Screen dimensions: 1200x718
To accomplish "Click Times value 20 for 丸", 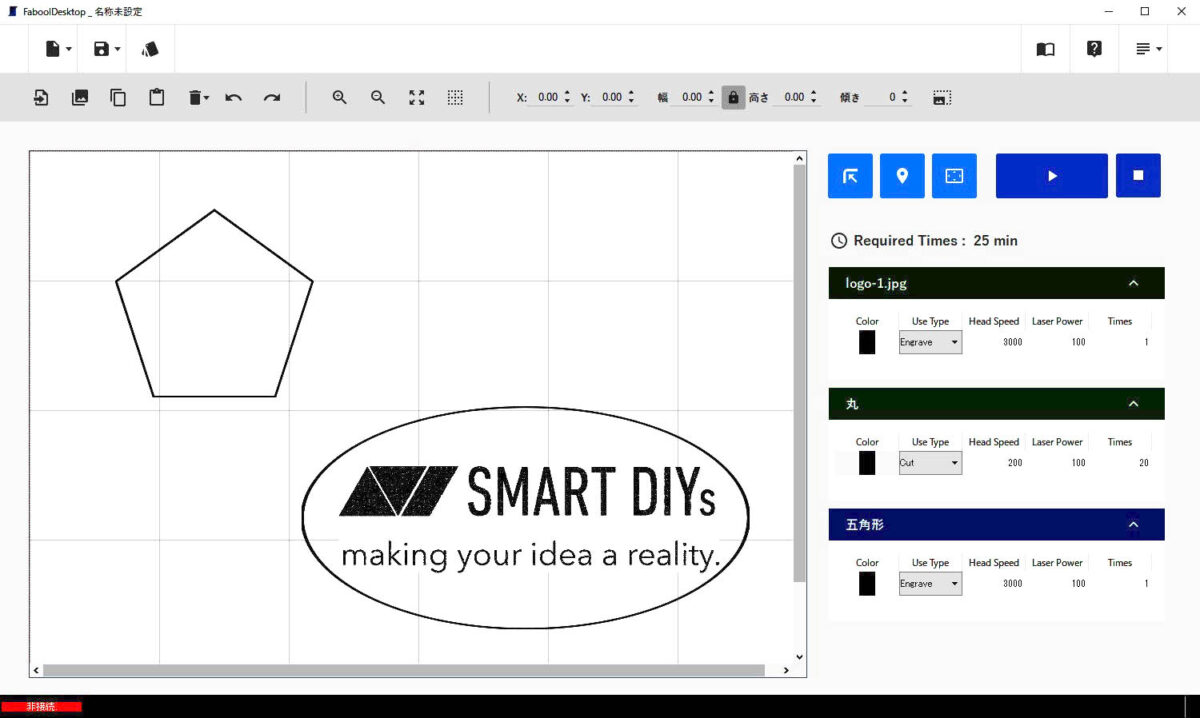I will [1143, 463].
